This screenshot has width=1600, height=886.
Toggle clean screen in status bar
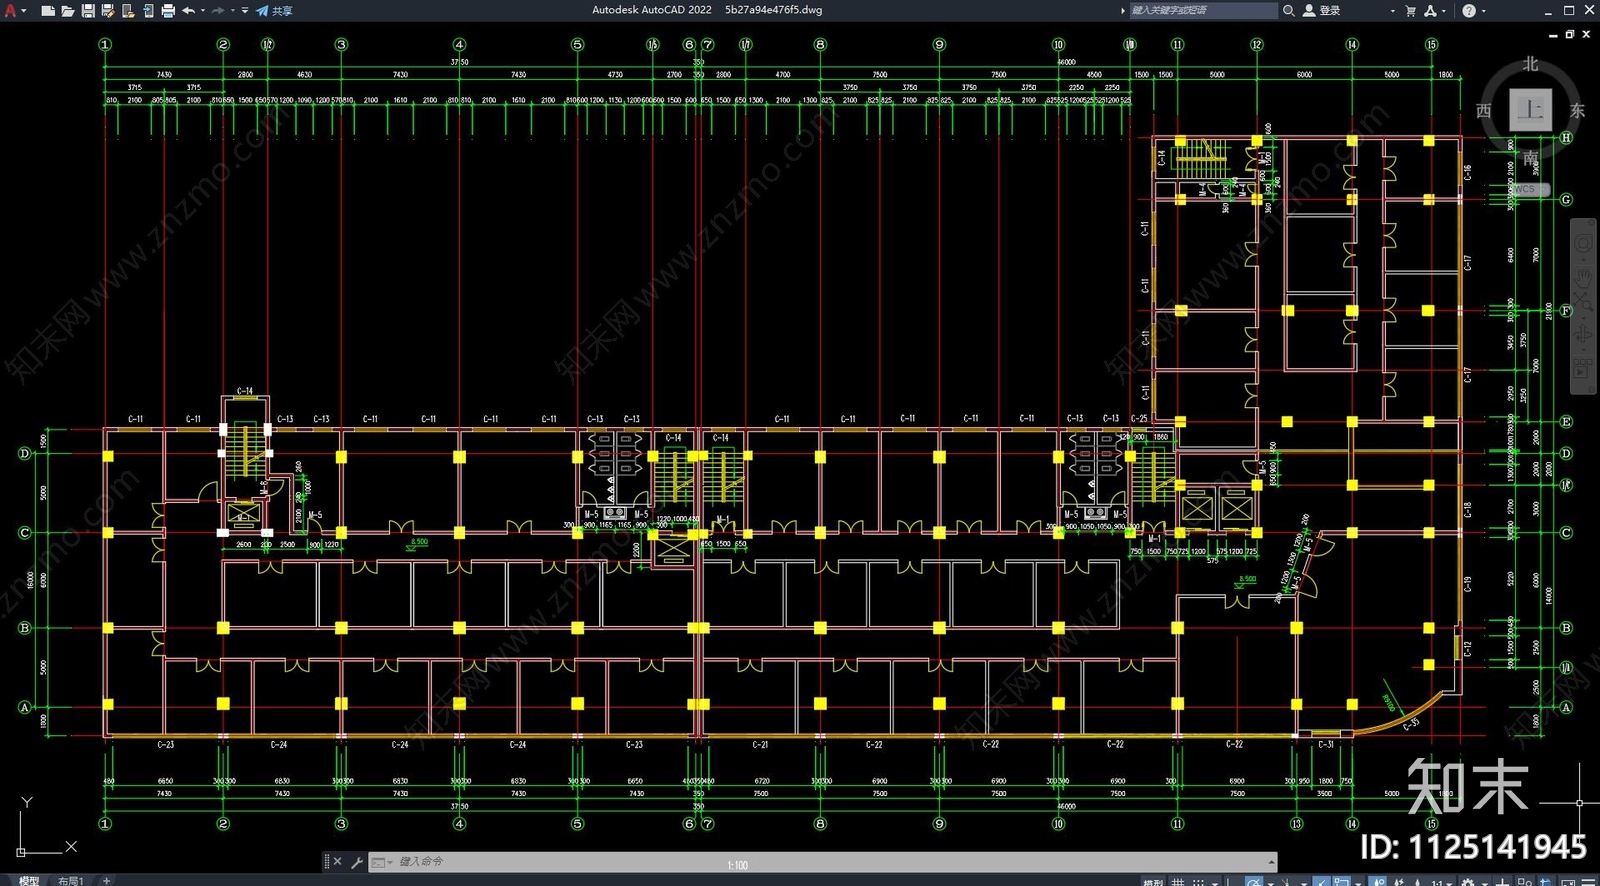click(1568, 881)
